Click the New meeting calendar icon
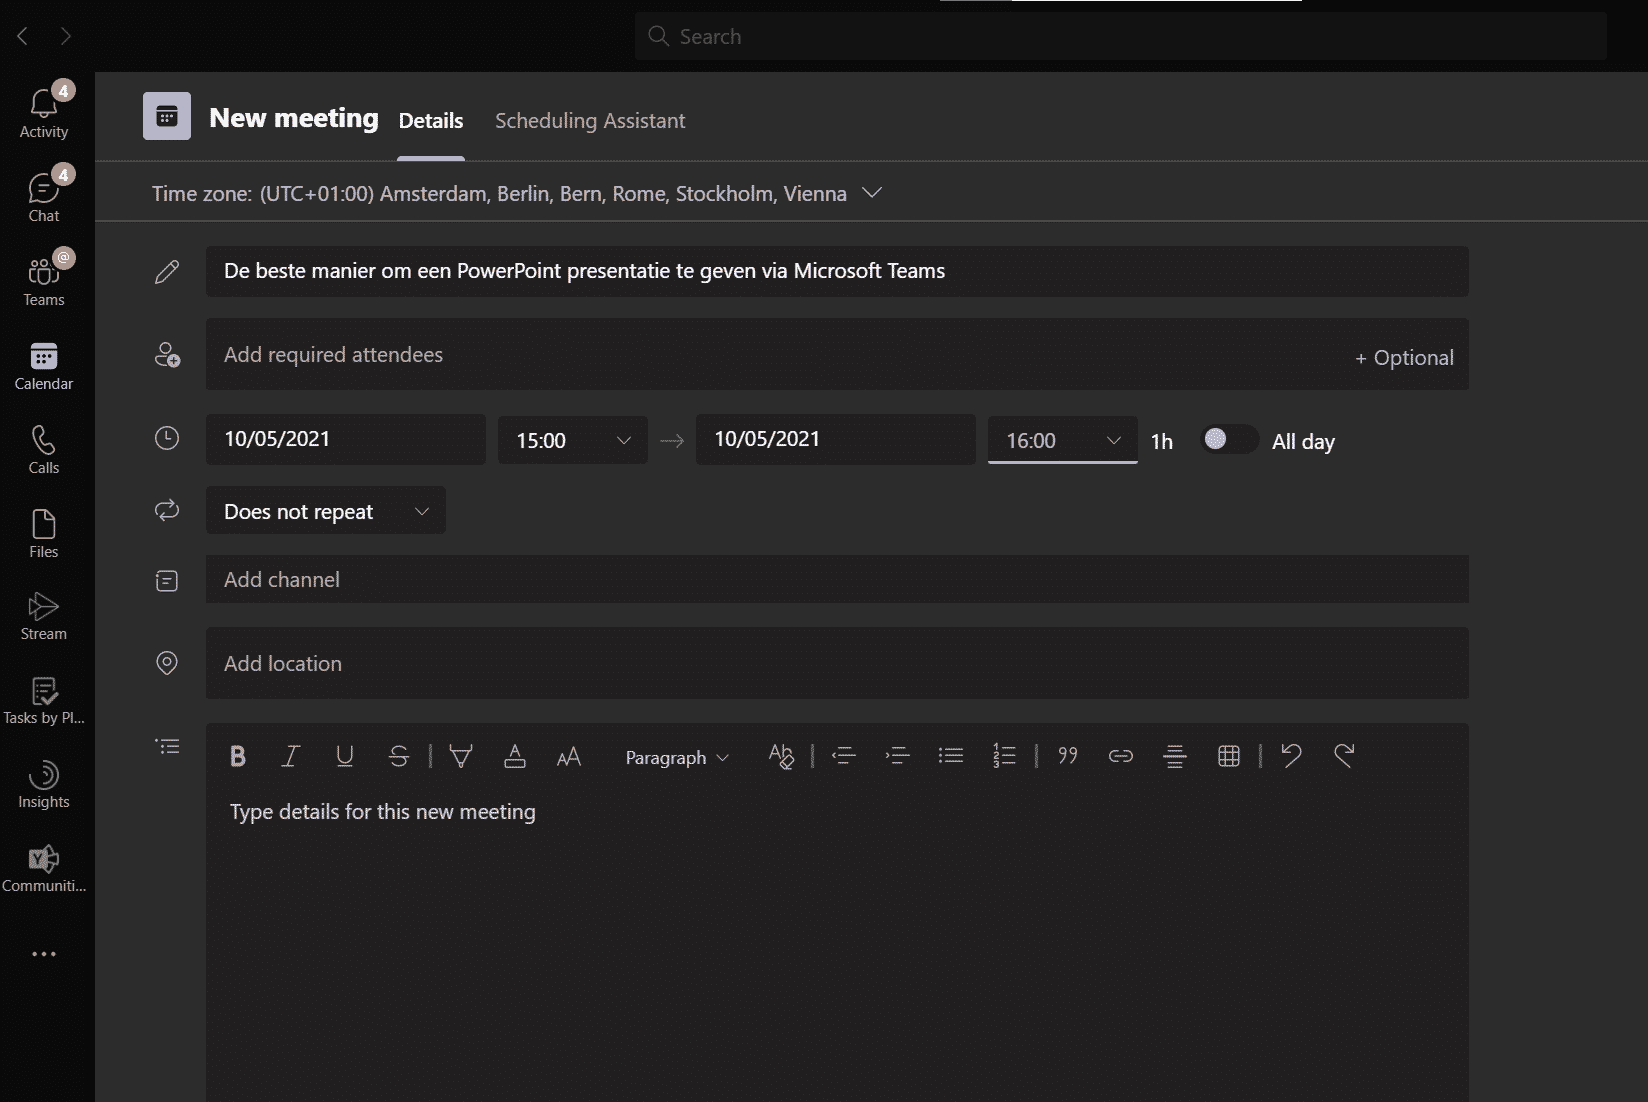The width and height of the screenshot is (1648, 1102). [x=167, y=117]
